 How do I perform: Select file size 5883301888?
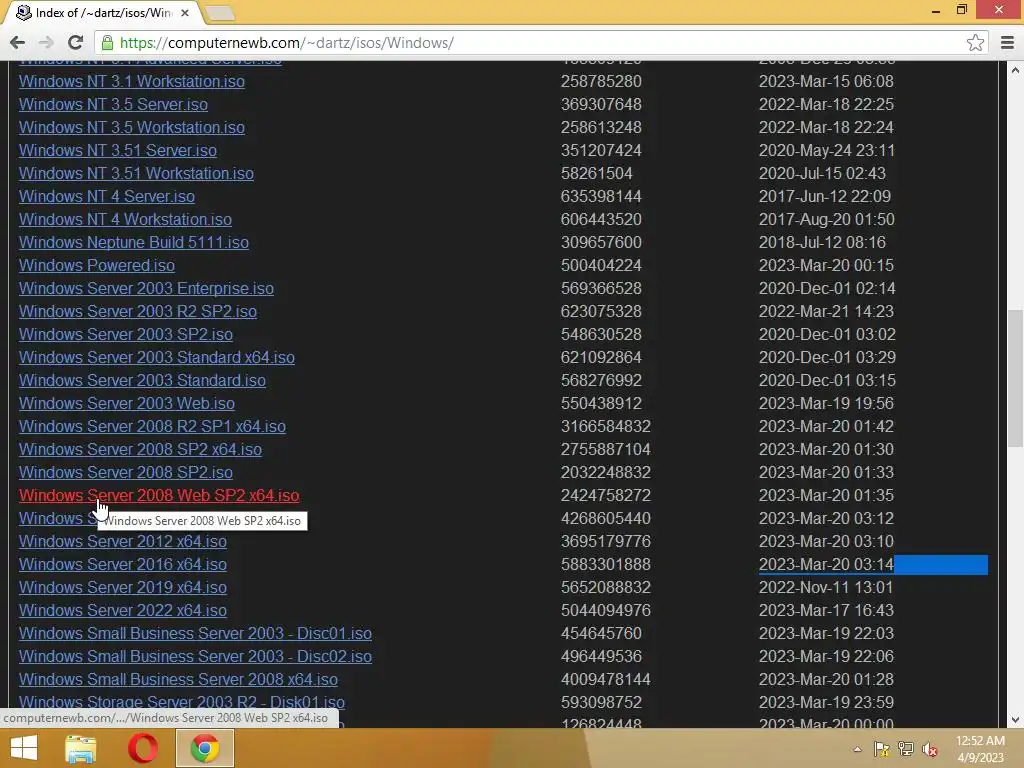pyautogui.click(x=605, y=564)
